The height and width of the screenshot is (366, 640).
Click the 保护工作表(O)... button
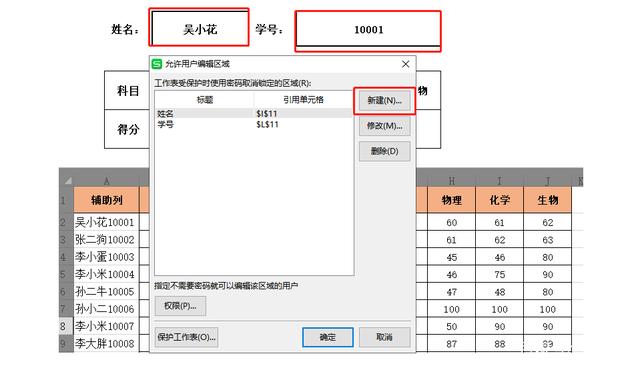tap(186, 337)
